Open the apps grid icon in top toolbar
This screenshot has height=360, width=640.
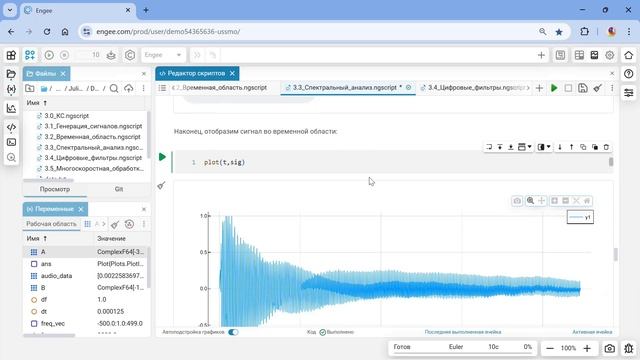(11, 55)
